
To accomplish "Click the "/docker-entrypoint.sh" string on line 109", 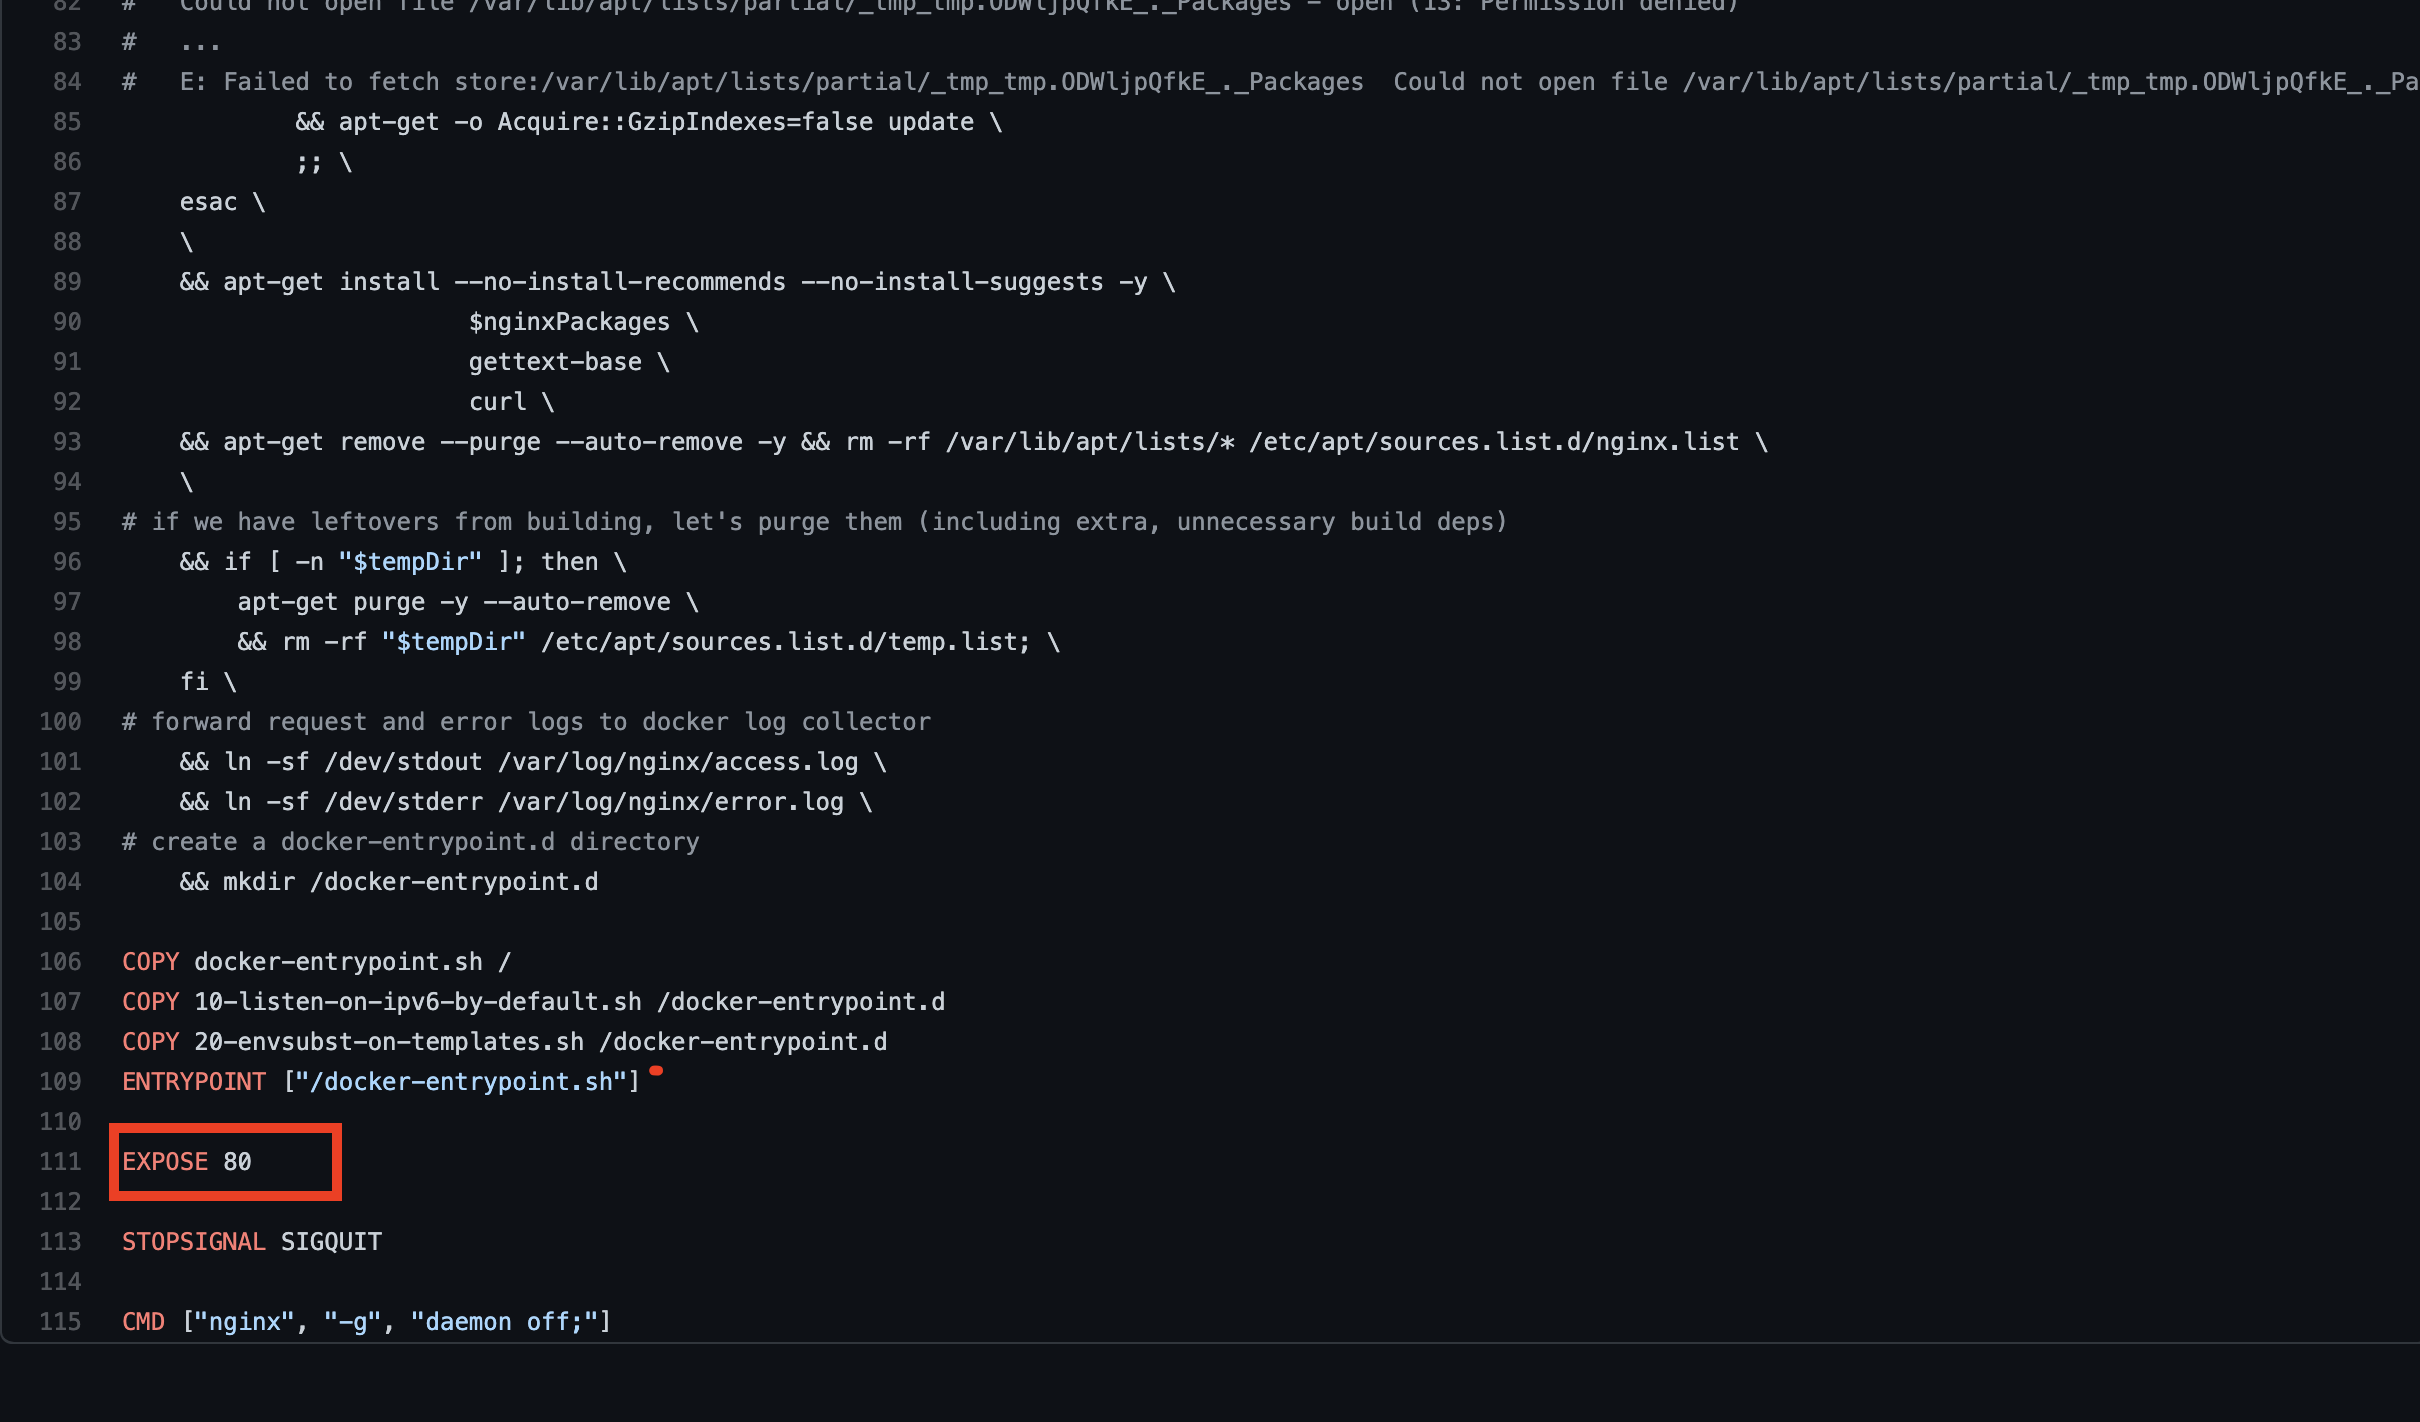I will 461,1081.
